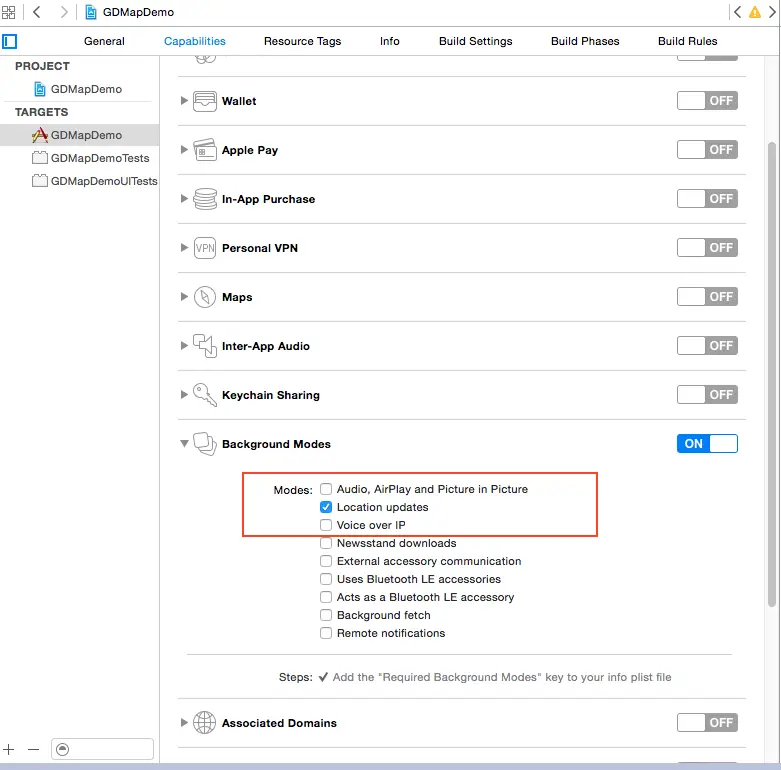The width and height of the screenshot is (781, 770).
Task: Turn on the Maps switch
Action: [x=707, y=296]
